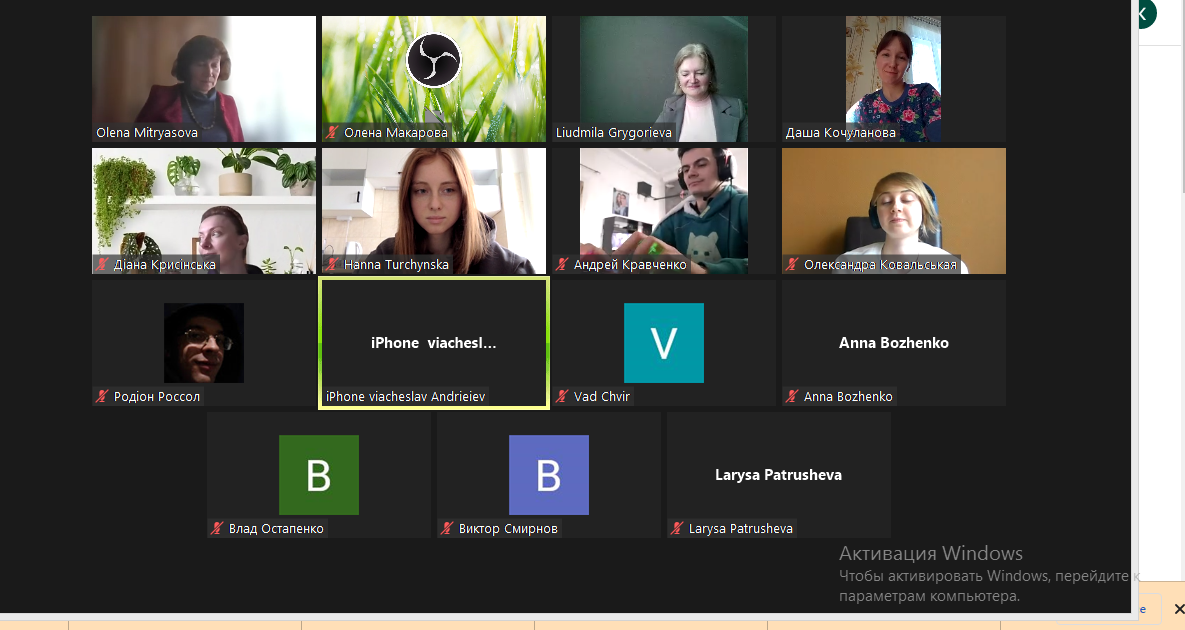Click Діана Крисінська's video feed with plants
1185x630 pixels.
pos(204,211)
